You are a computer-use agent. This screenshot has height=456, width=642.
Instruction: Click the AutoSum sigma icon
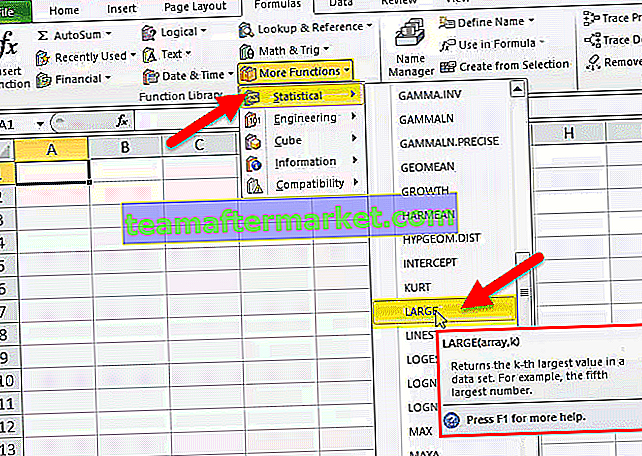pyautogui.click(x=42, y=34)
